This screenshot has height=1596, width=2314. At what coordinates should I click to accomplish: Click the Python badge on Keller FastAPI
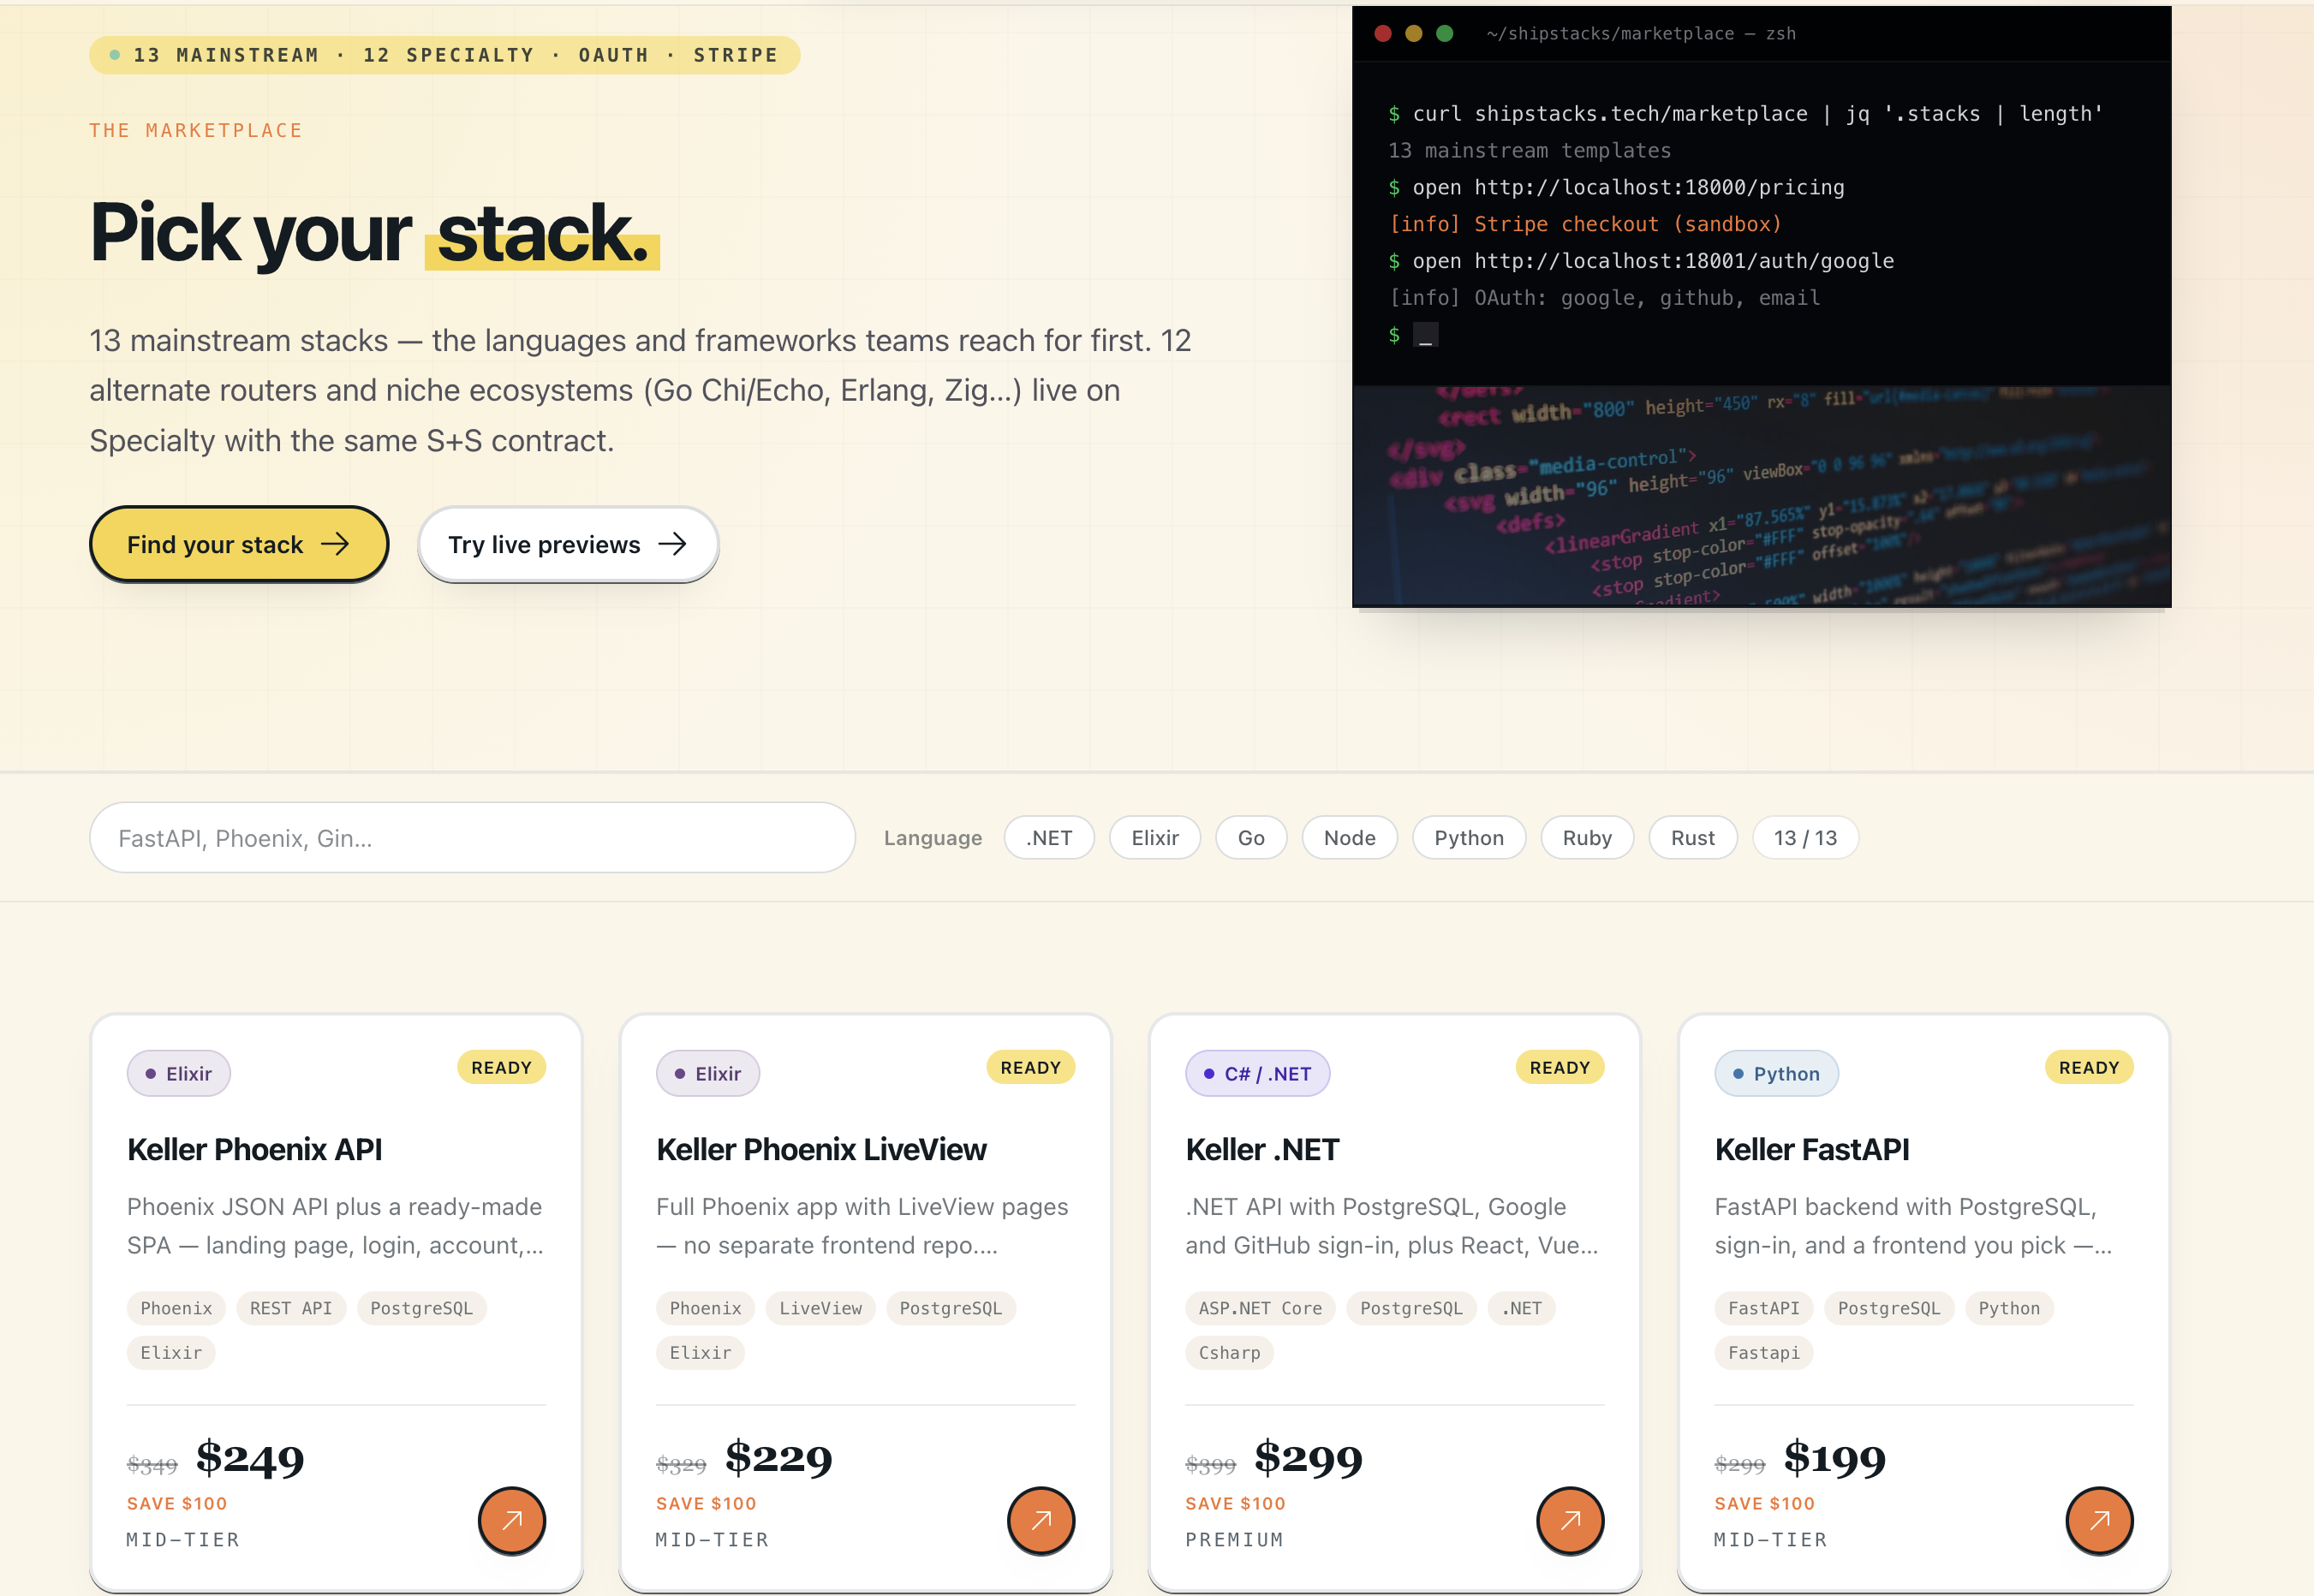pyautogui.click(x=1777, y=1074)
